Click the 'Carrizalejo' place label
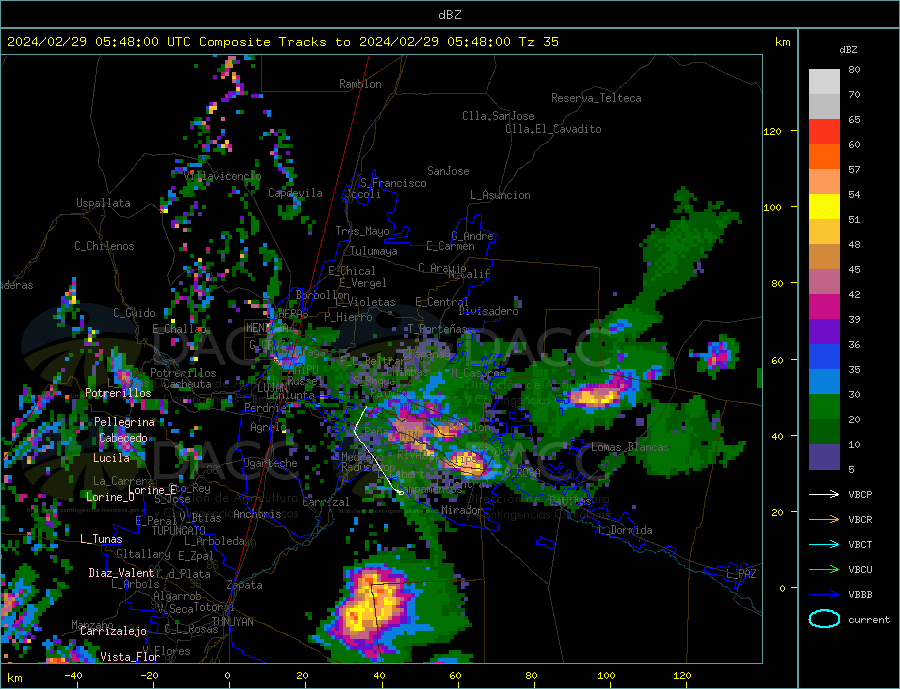 [113, 632]
